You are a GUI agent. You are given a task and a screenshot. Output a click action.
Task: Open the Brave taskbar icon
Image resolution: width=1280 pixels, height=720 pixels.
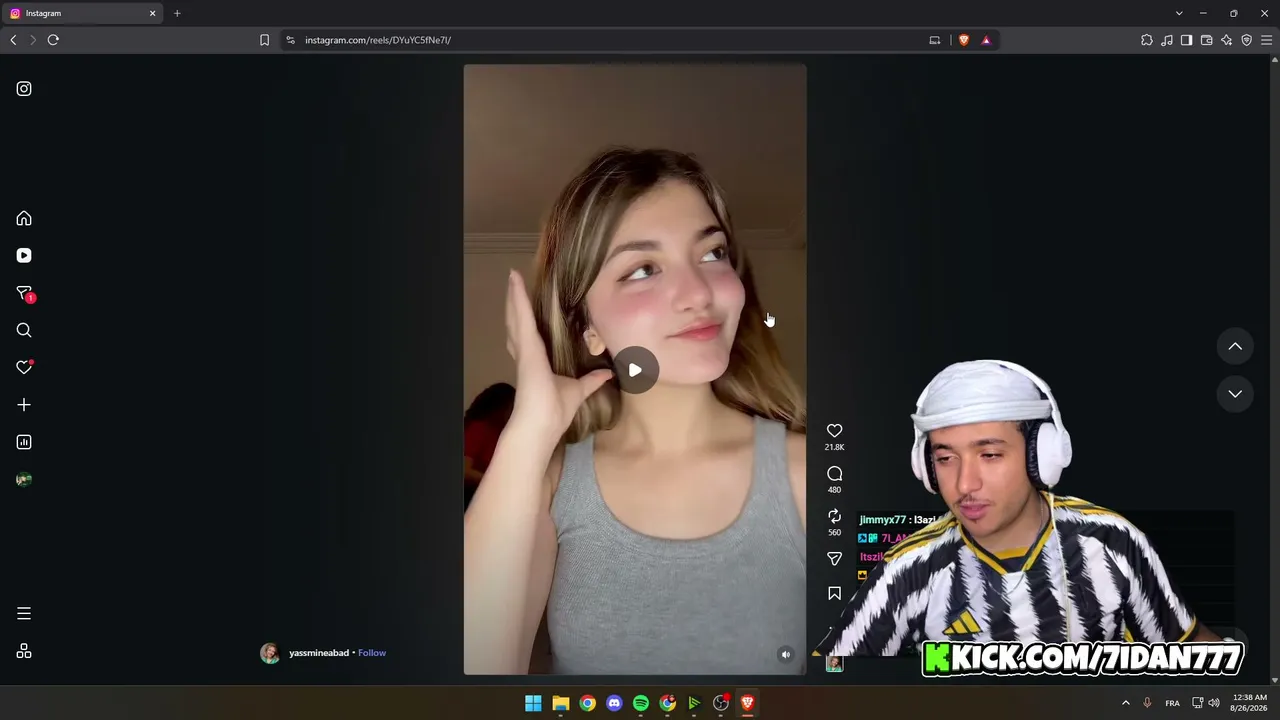coord(747,703)
